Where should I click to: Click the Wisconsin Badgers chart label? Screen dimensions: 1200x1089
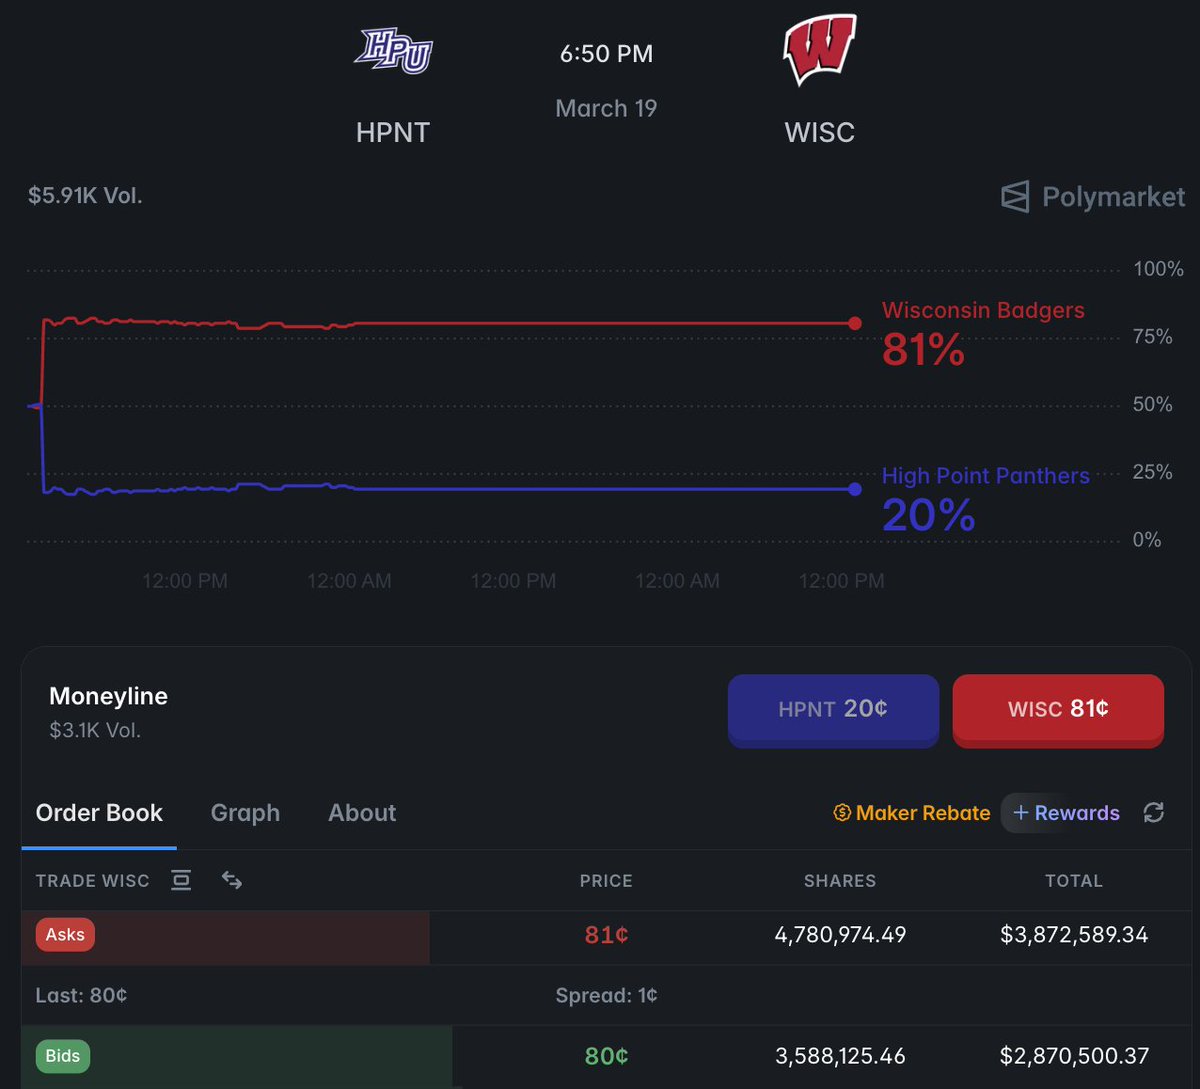pos(983,310)
